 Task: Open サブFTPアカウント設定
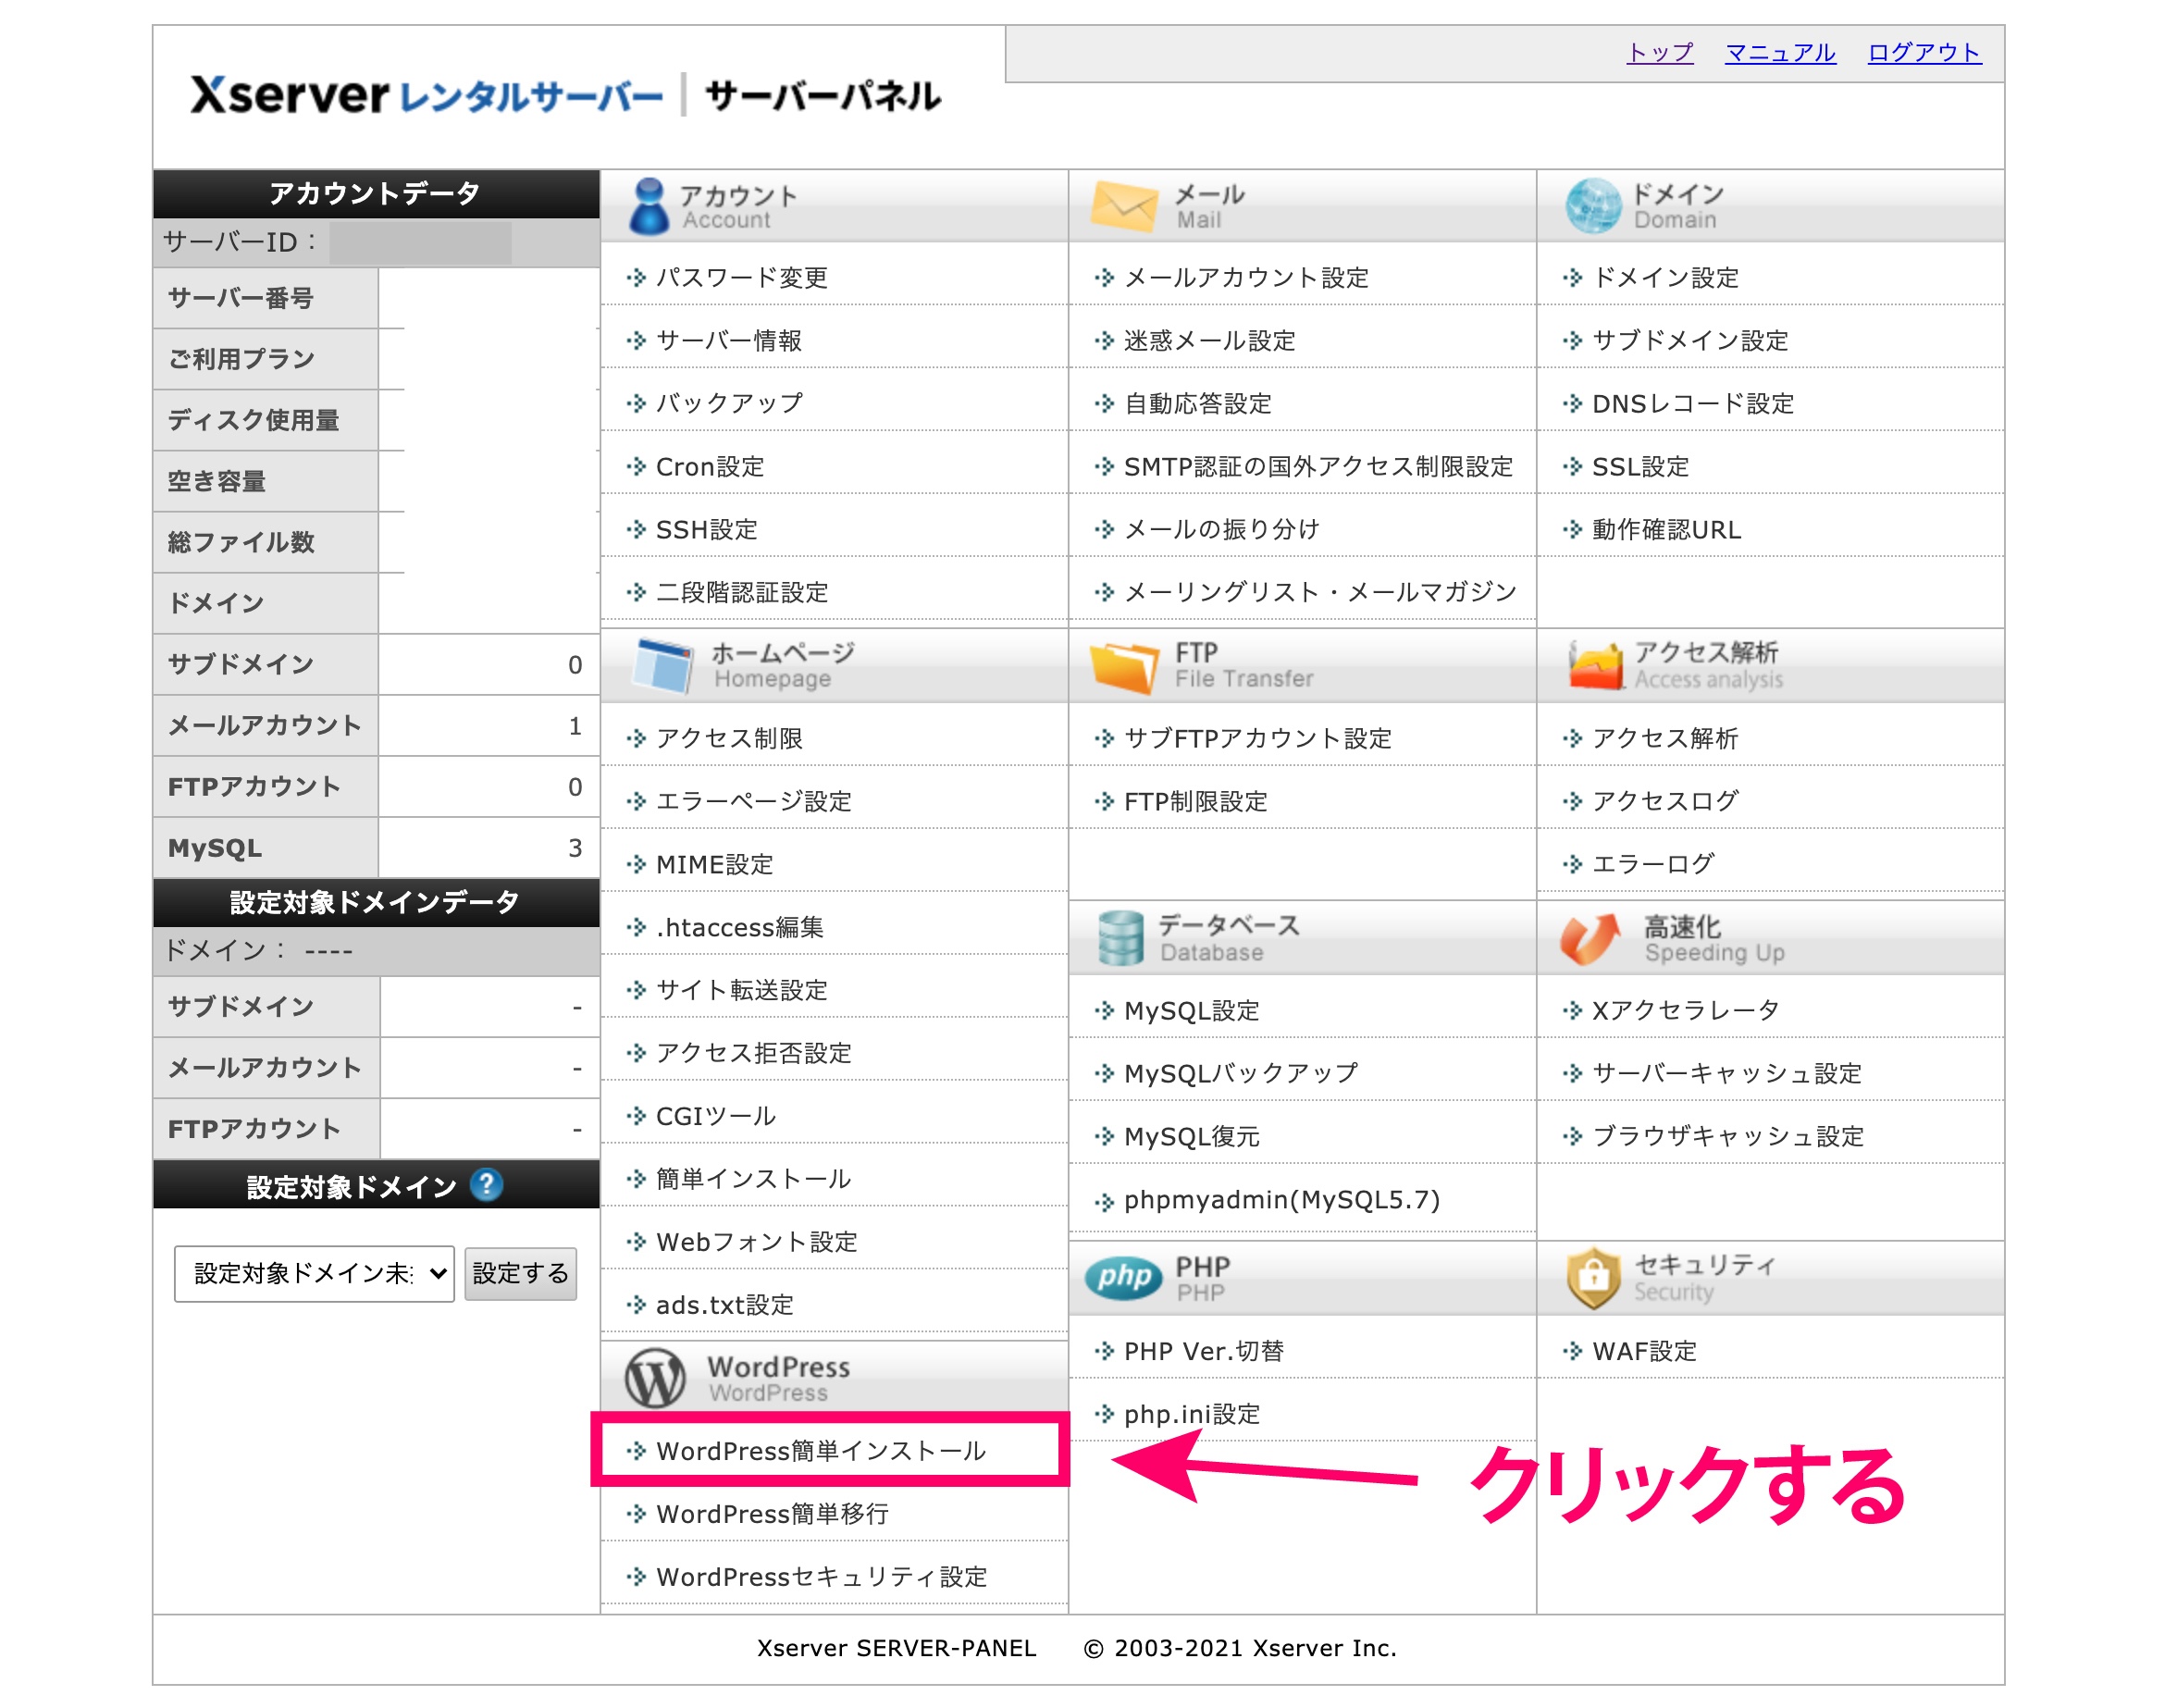[1257, 738]
